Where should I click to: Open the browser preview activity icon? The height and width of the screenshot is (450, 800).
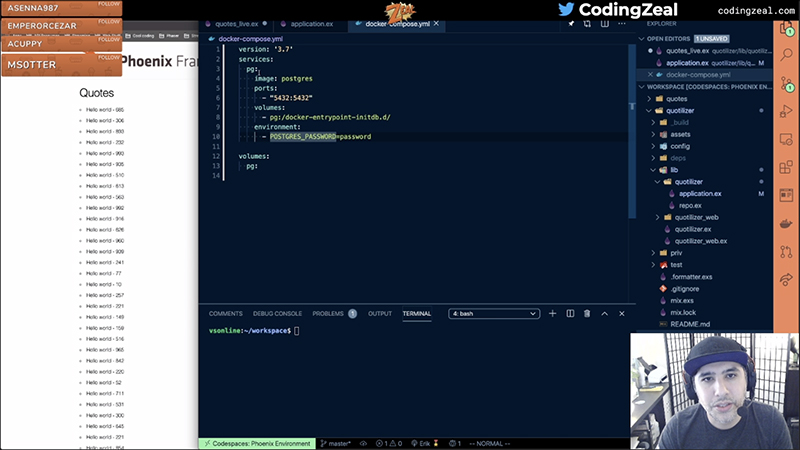coord(786,195)
